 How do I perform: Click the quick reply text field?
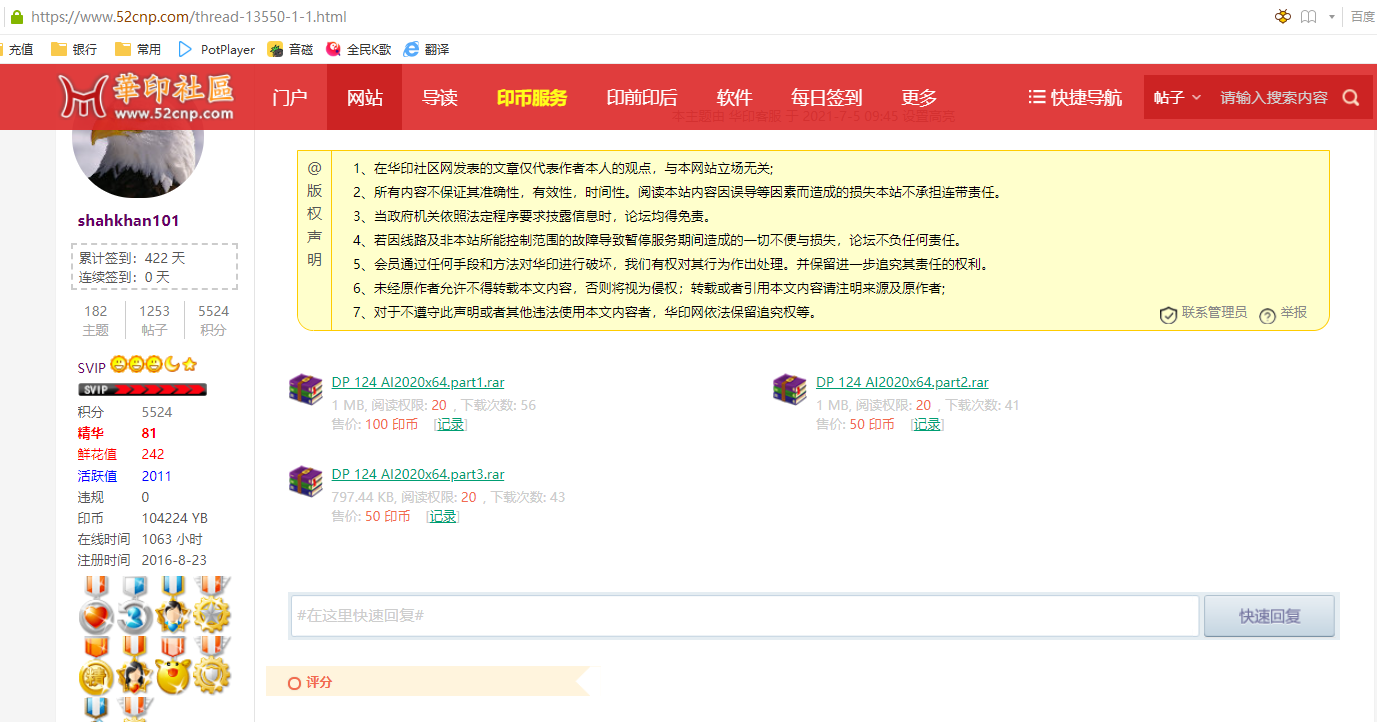click(x=744, y=616)
